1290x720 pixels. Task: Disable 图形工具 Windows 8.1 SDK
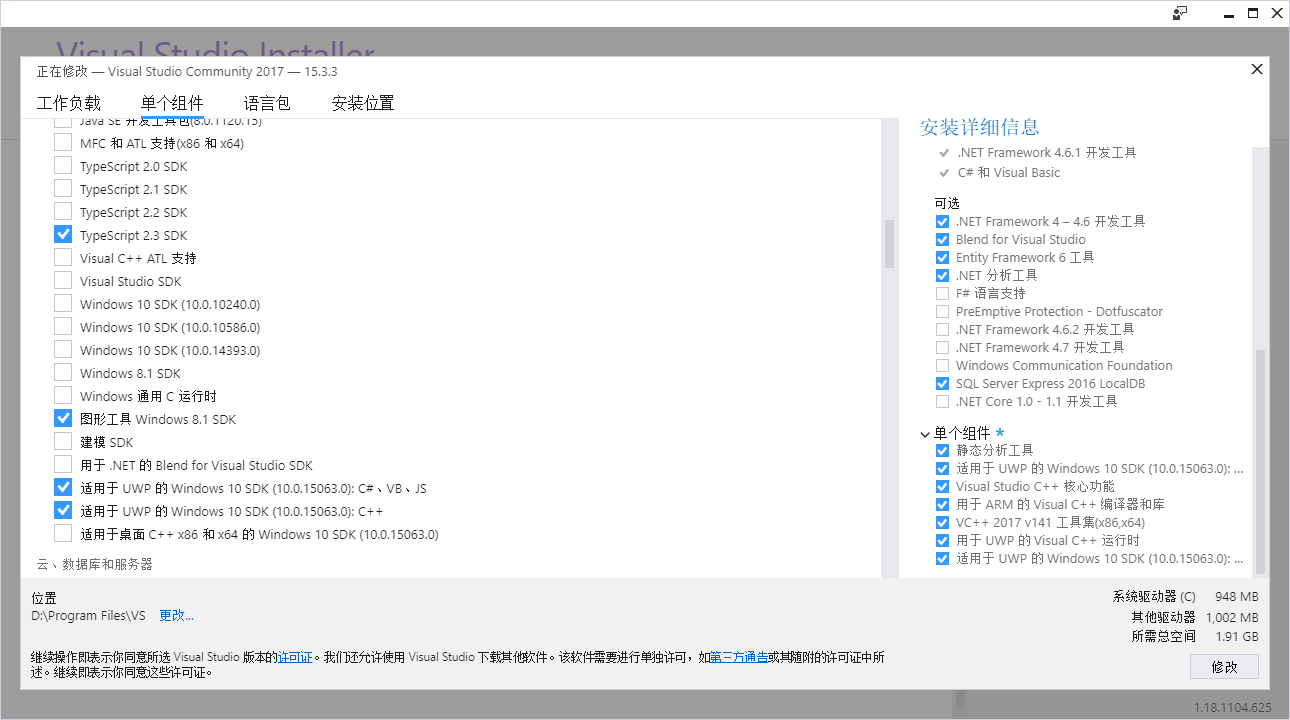pos(62,418)
